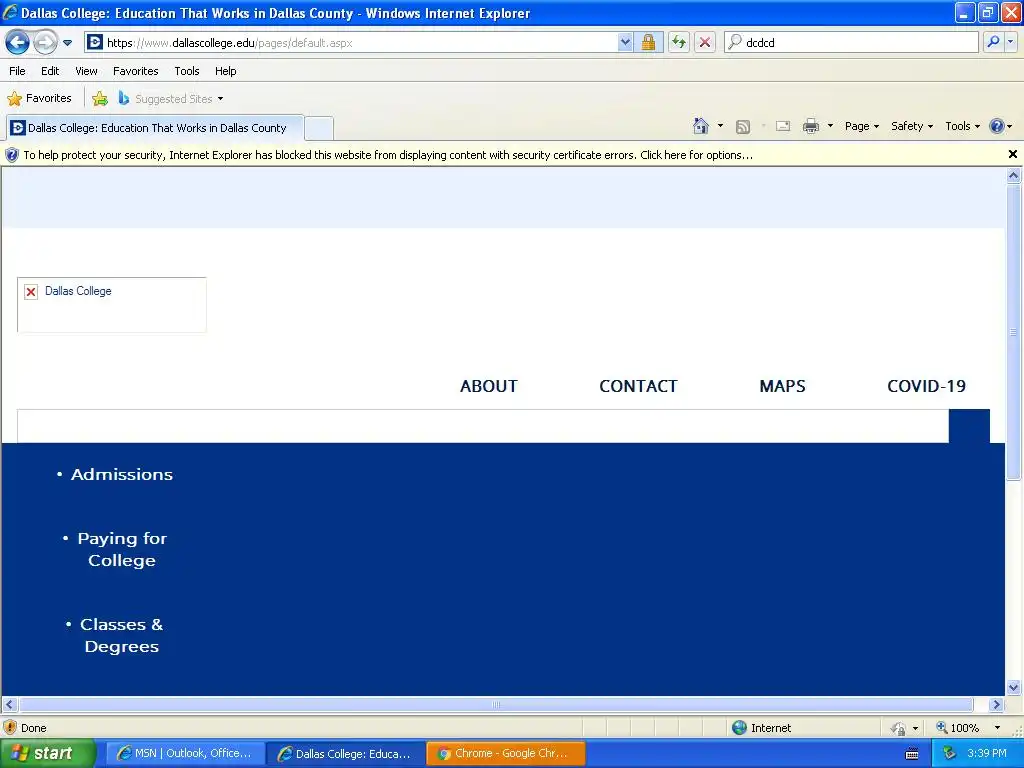
Task: Click the search box containing dcdcd
Action: 851,42
